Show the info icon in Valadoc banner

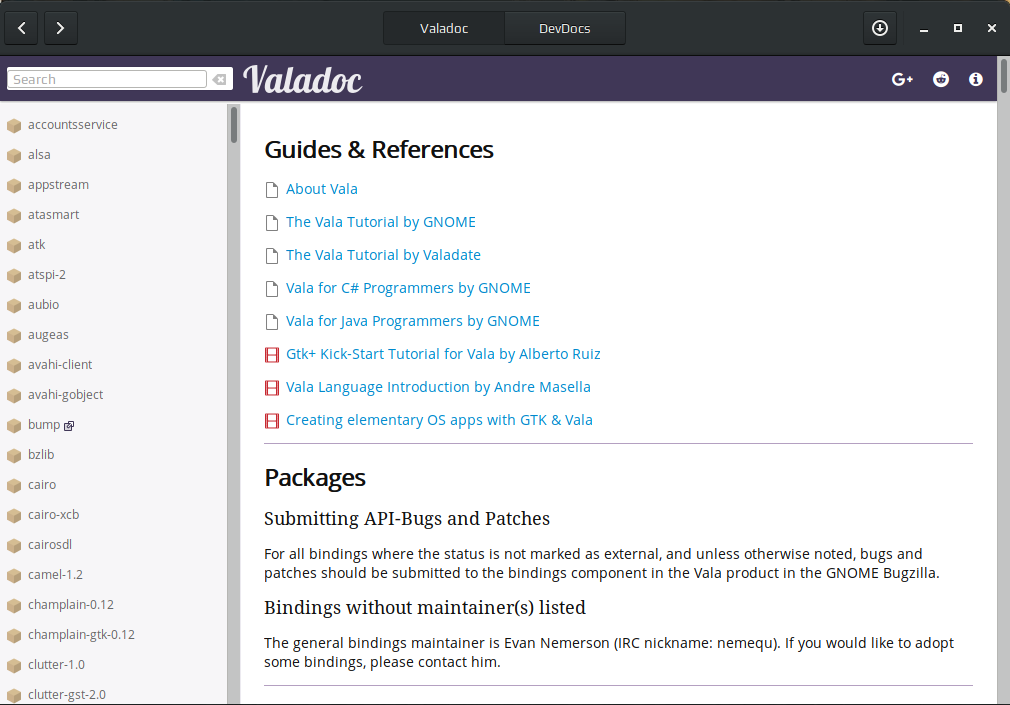click(x=976, y=79)
